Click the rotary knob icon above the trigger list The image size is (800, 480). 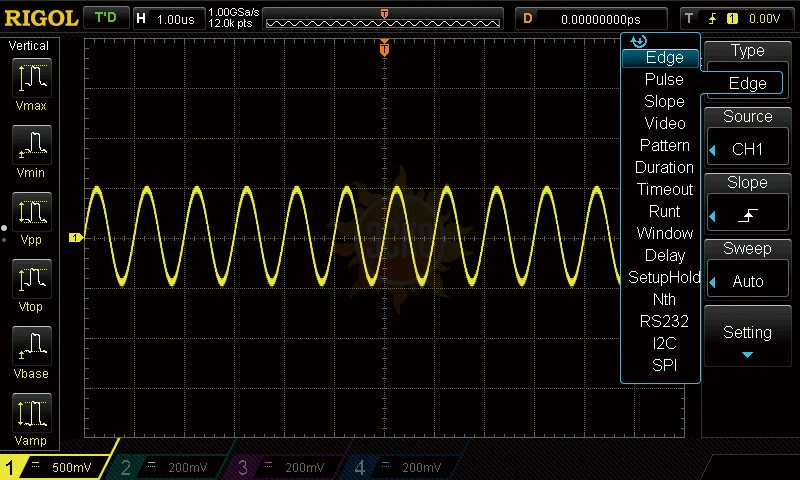pos(638,41)
